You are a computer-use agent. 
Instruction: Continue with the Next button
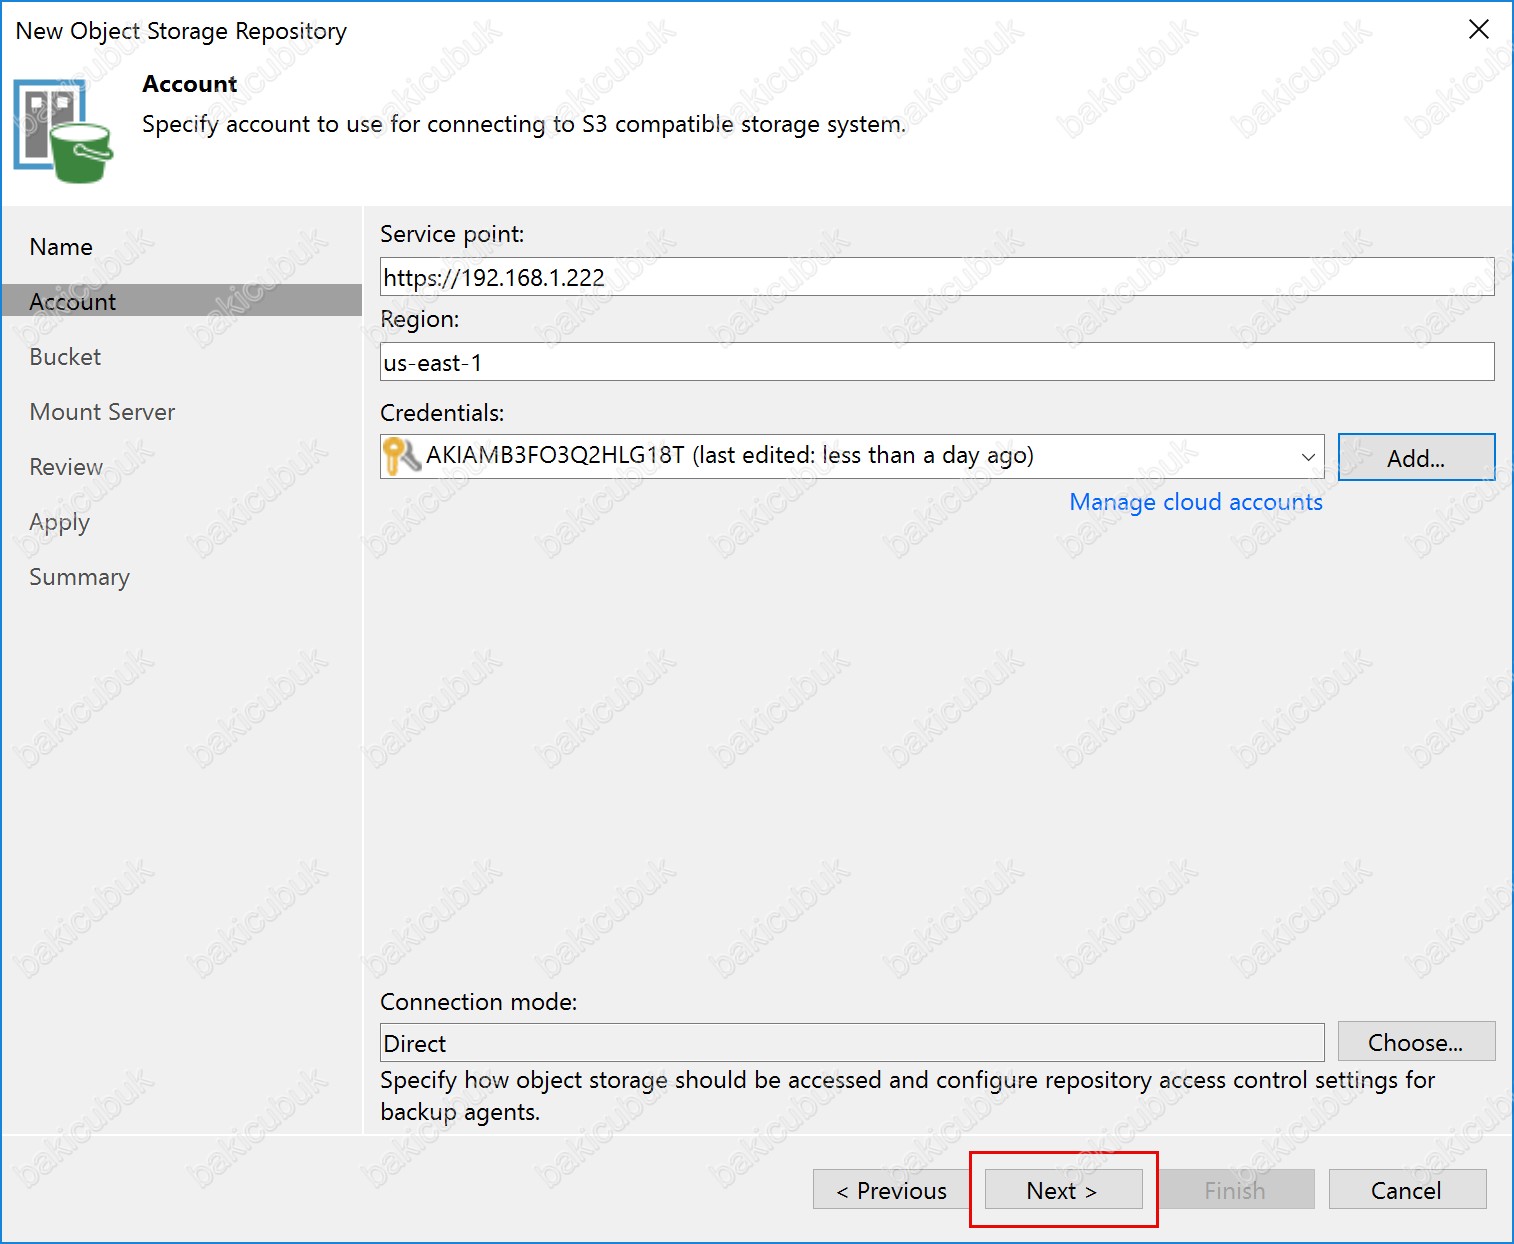pyautogui.click(x=1063, y=1190)
